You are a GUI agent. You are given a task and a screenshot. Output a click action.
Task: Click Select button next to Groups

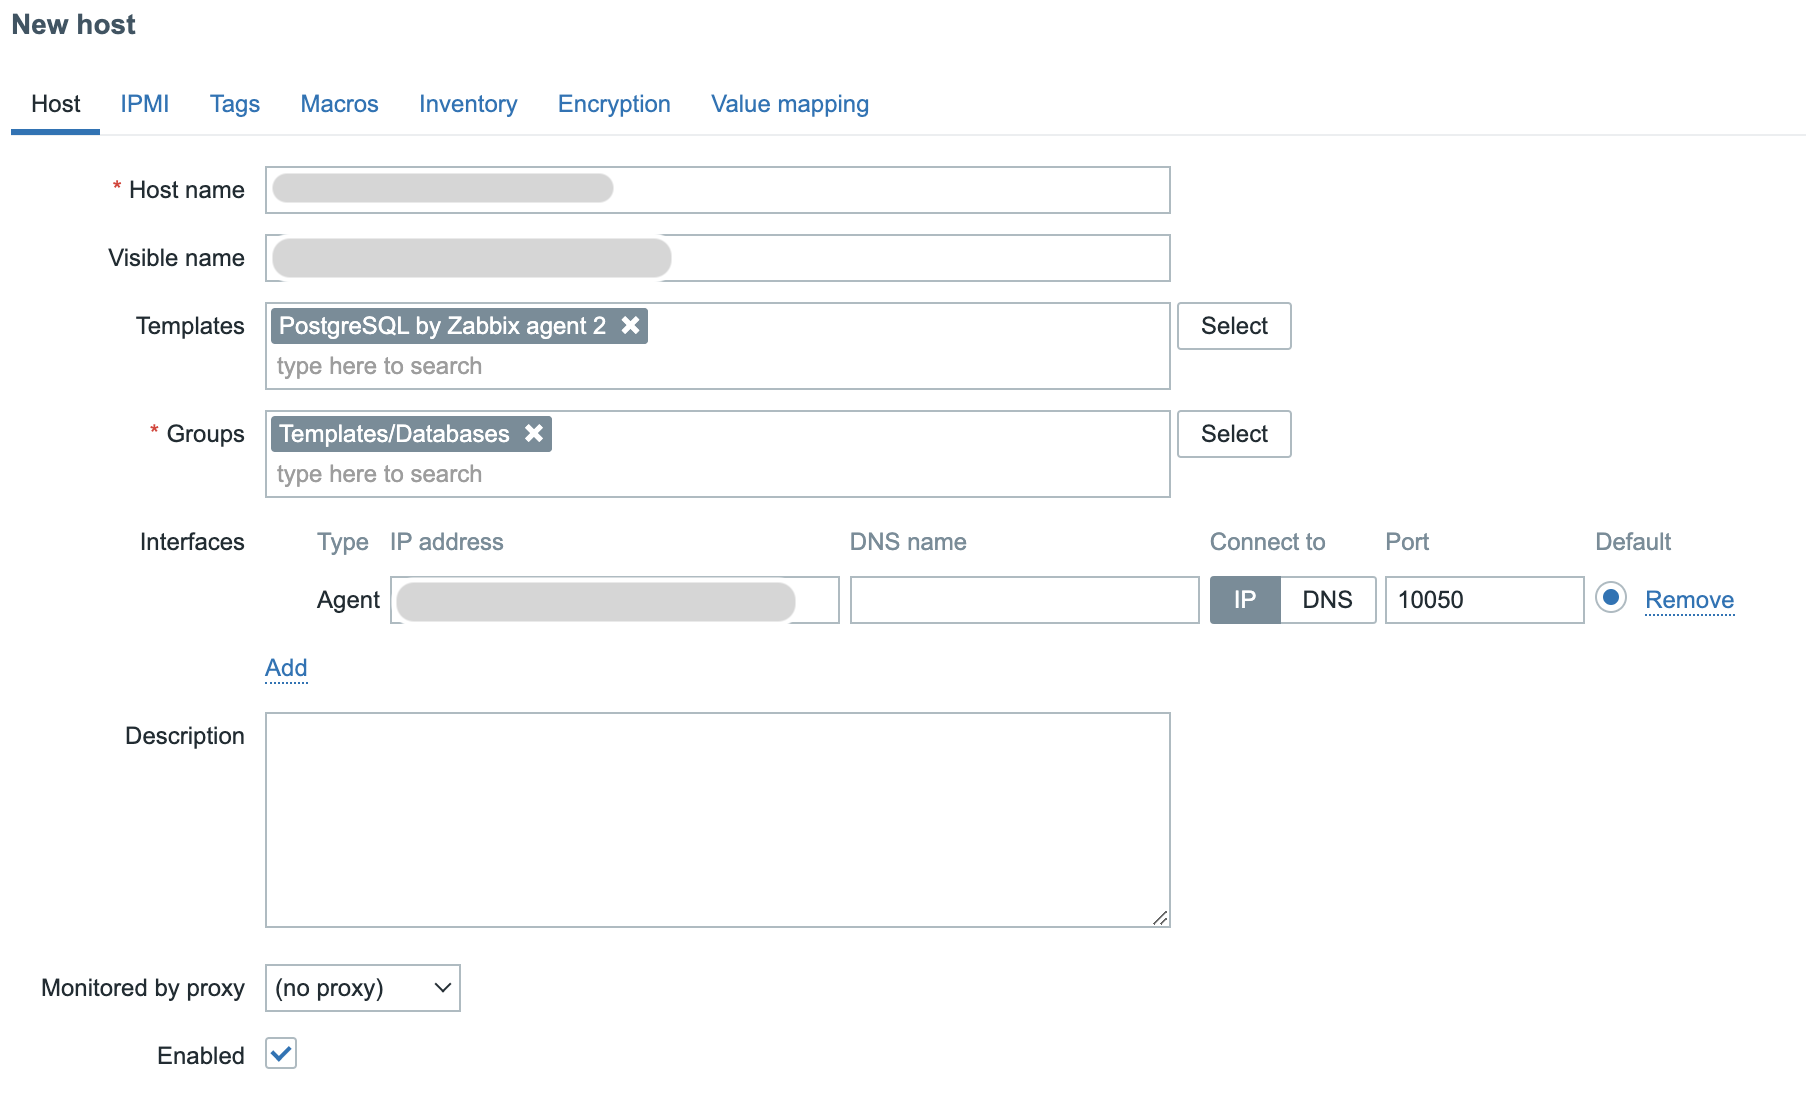[x=1234, y=434]
